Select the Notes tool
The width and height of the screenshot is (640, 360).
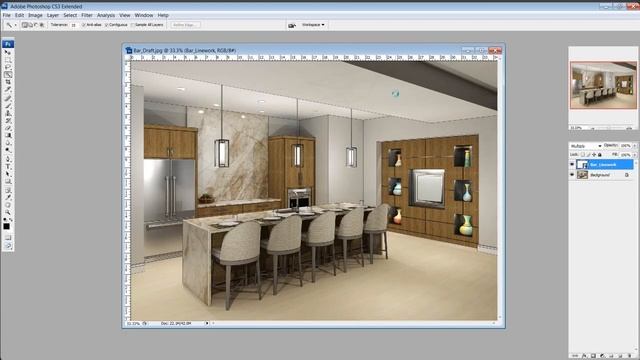pyautogui.click(x=8, y=191)
